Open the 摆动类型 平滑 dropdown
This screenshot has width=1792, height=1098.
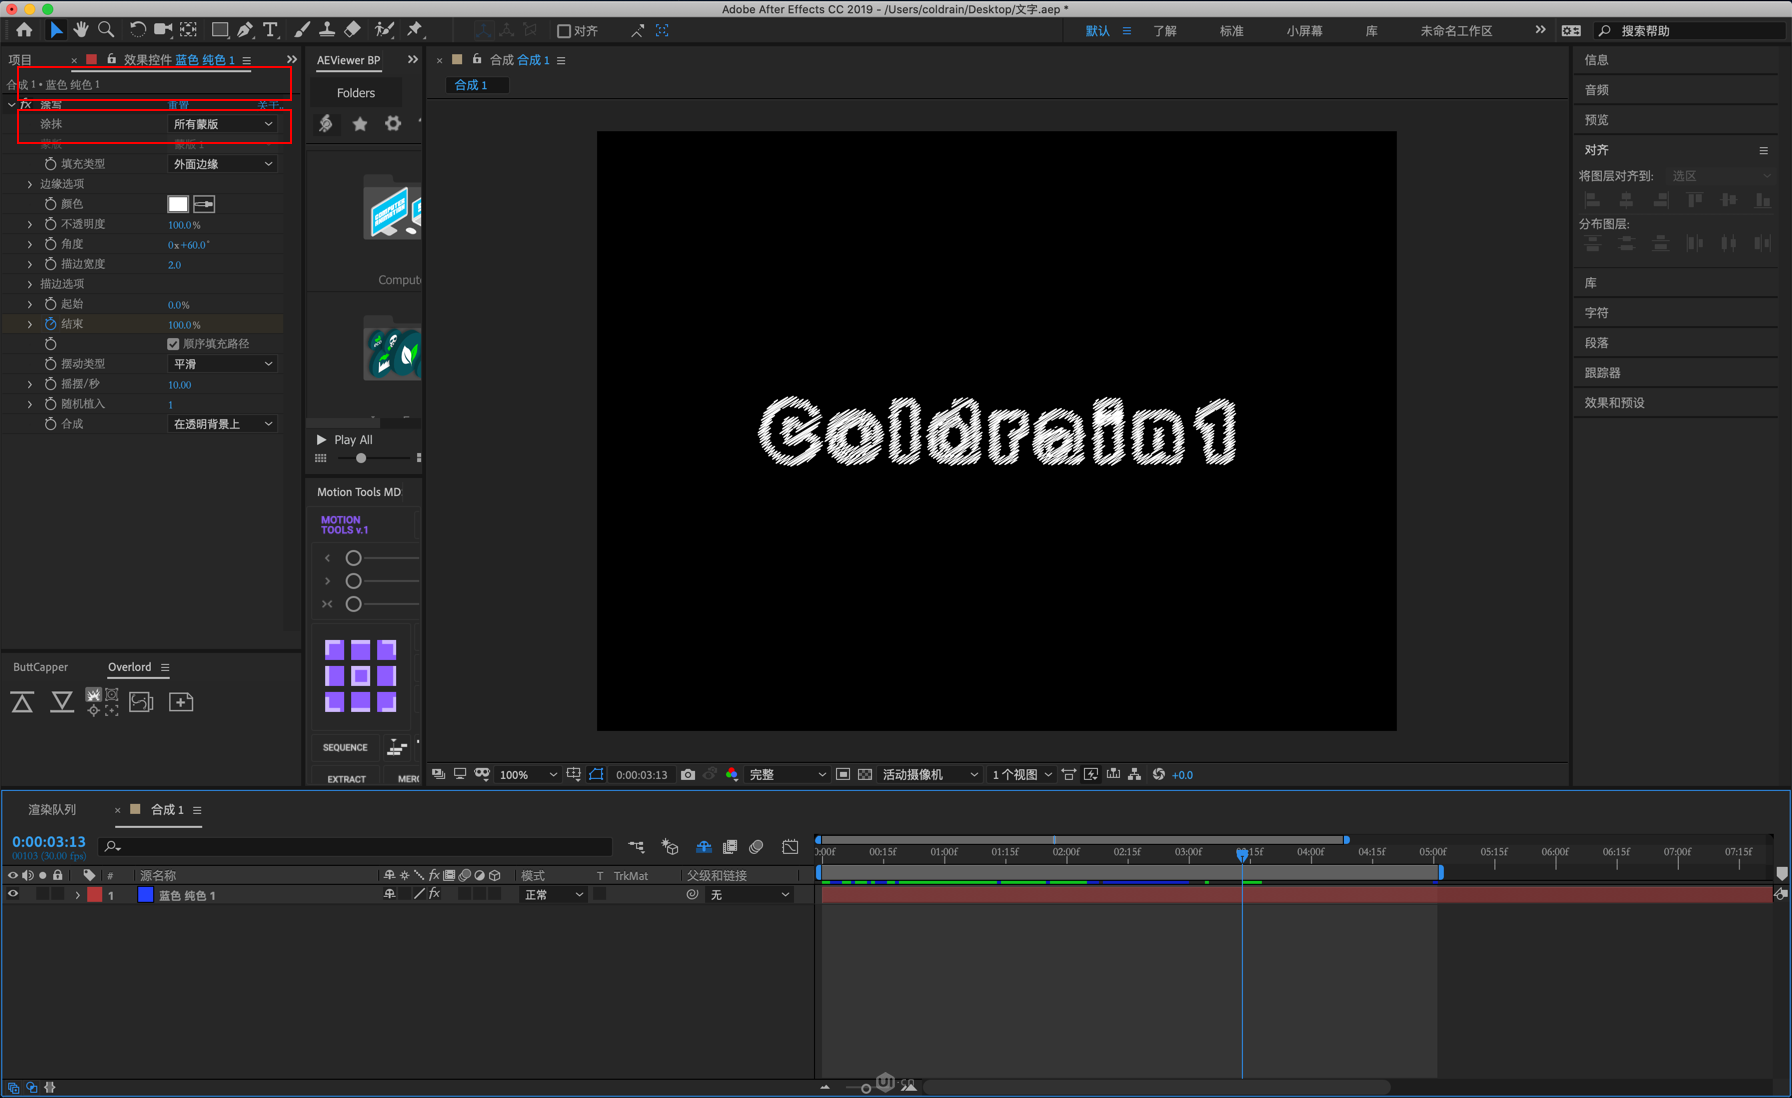coord(222,364)
